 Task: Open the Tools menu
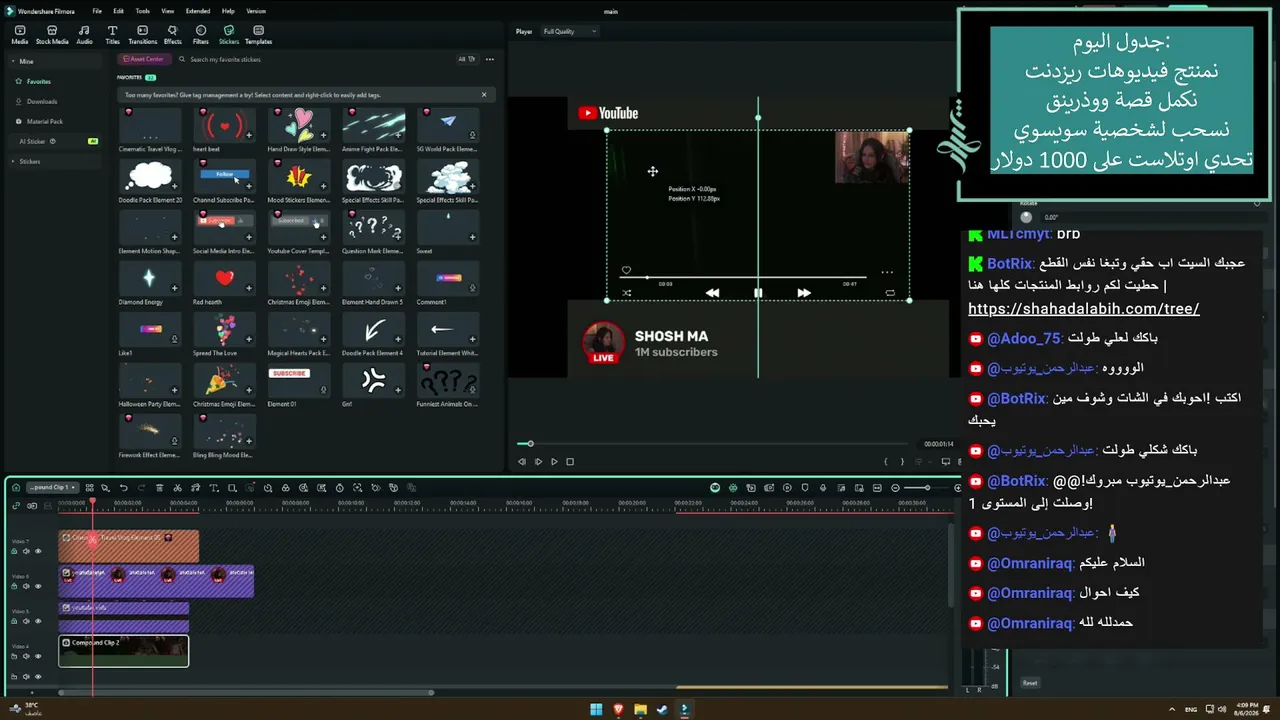tap(142, 11)
